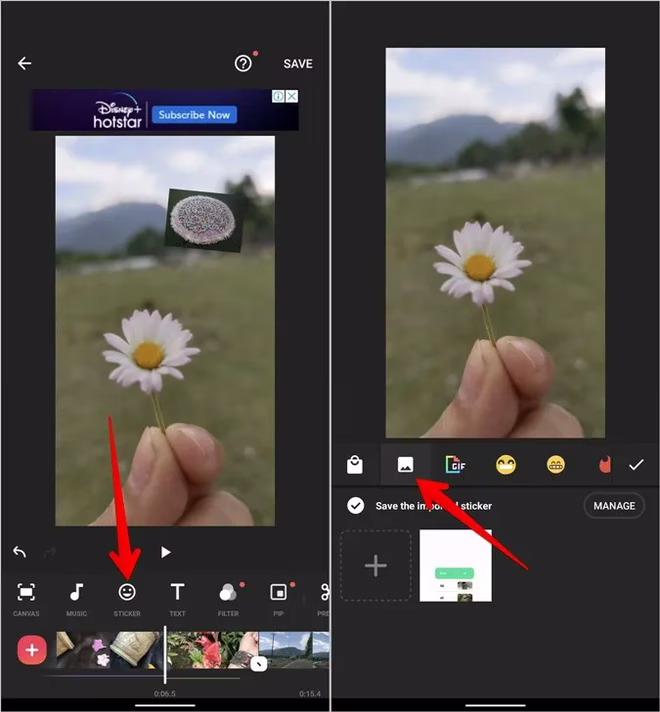Click the MANAGE button

pos(614,505)
